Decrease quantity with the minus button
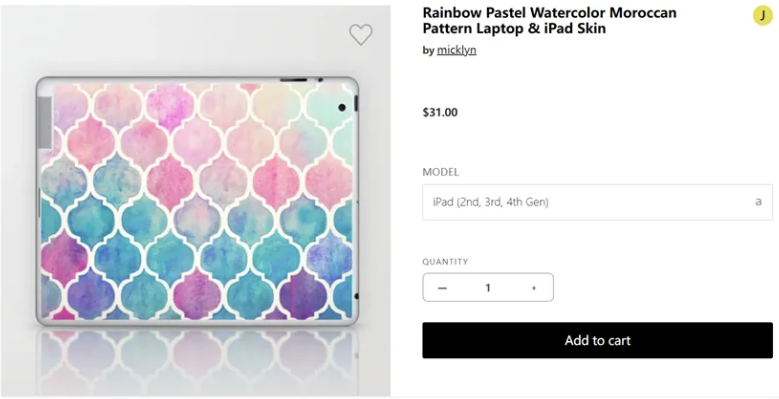 pos(442,288)
